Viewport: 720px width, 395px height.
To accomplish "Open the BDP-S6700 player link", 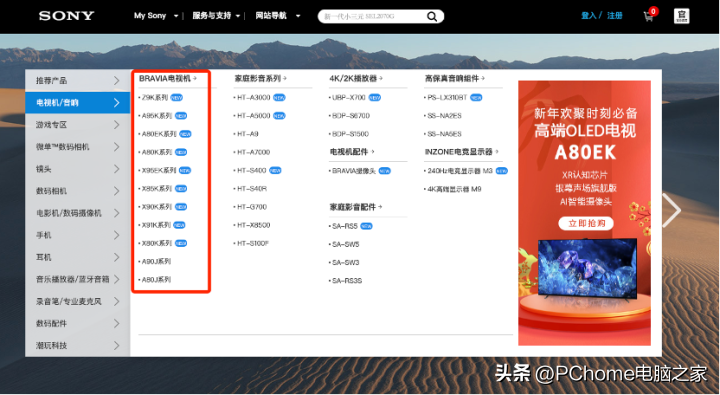I will [x=350, y=116].
